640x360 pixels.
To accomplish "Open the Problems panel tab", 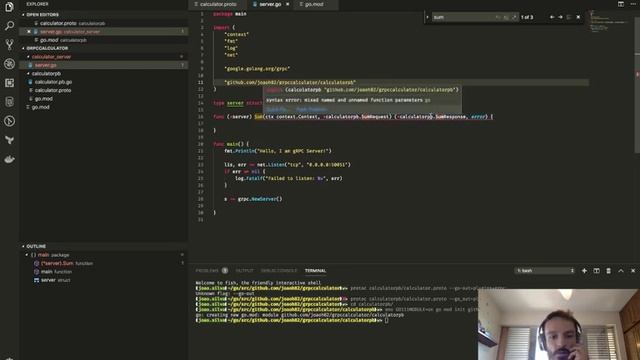I will (x=207, y=271).
